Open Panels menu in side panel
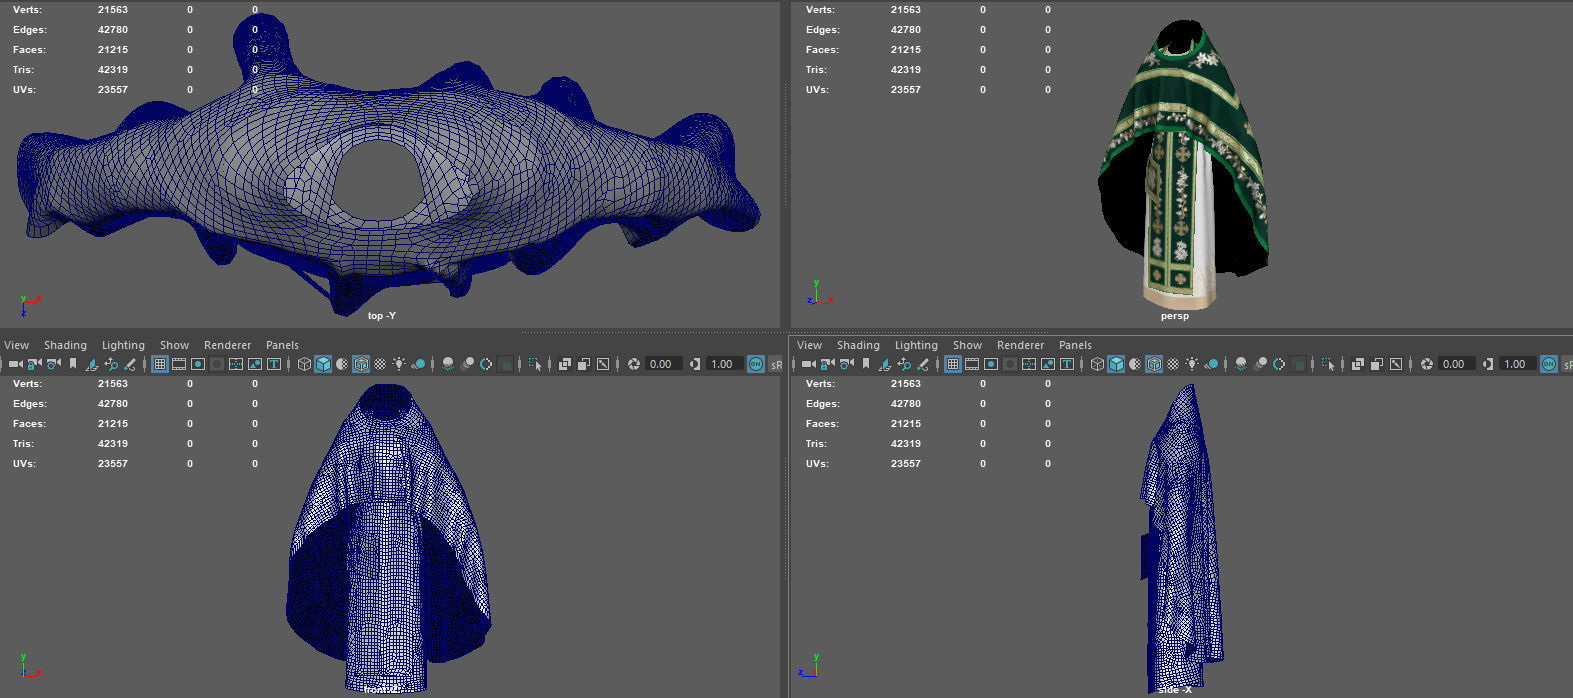Screen dimensions: 1573x698 pos(1075,345)
